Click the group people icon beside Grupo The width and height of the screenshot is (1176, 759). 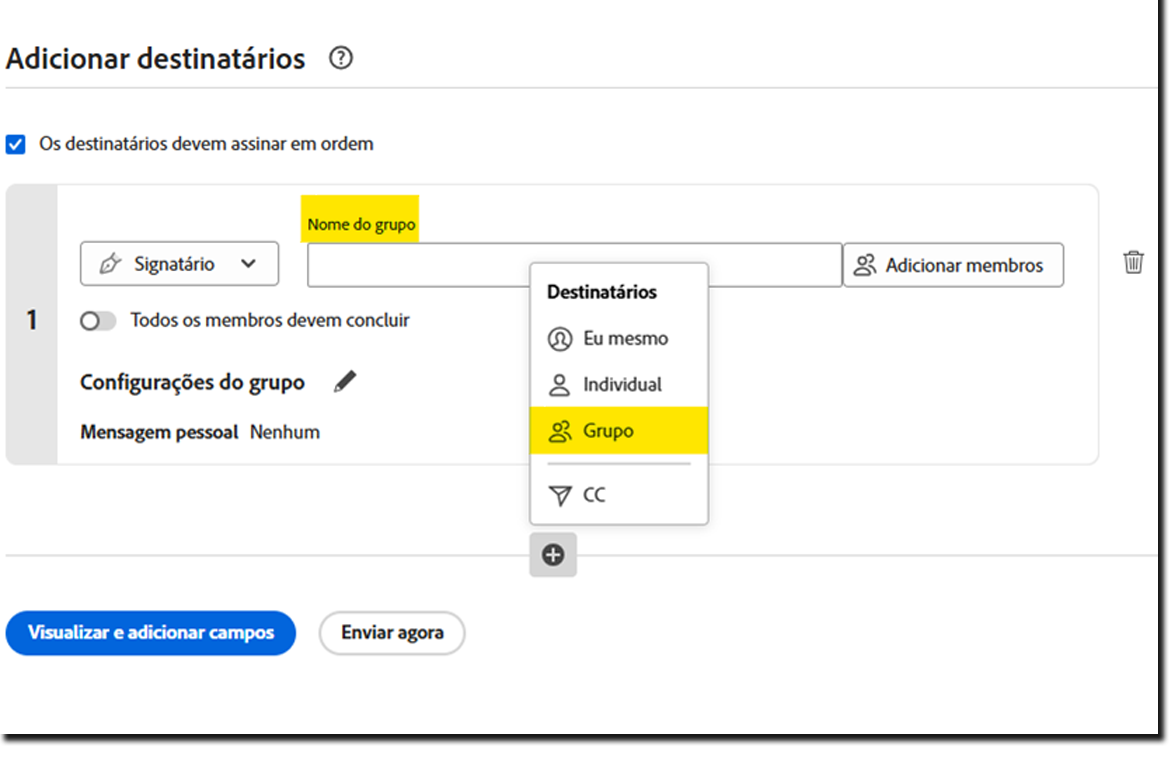click(x=561, y=431)
